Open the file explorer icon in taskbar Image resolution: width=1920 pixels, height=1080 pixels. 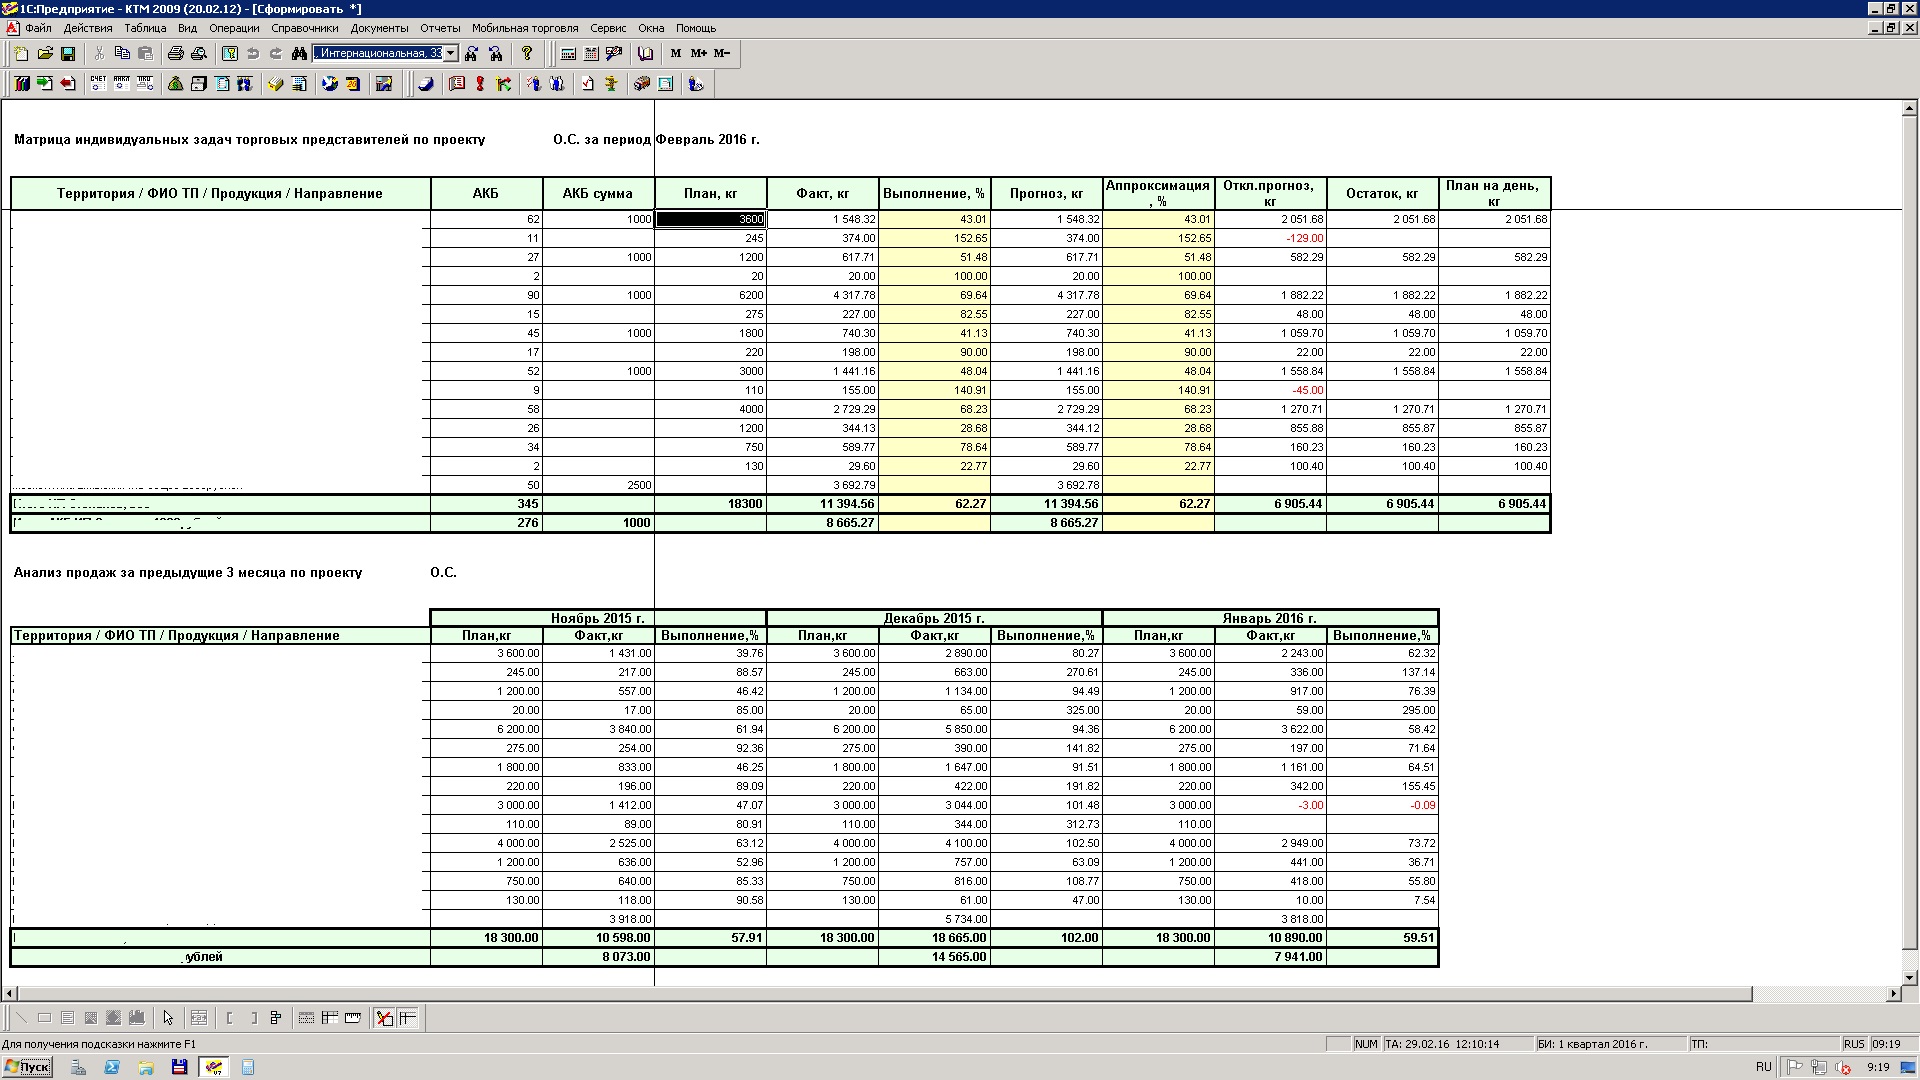pos(146,1067)
